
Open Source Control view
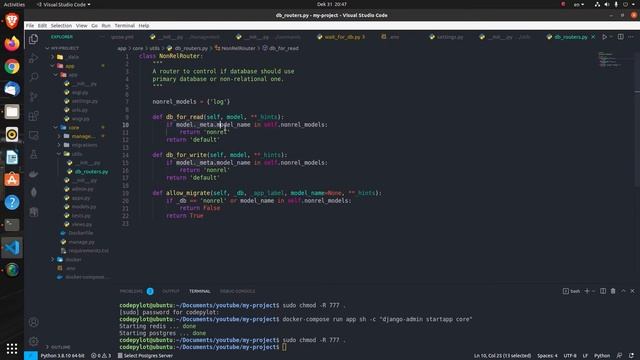pos(34,96)
